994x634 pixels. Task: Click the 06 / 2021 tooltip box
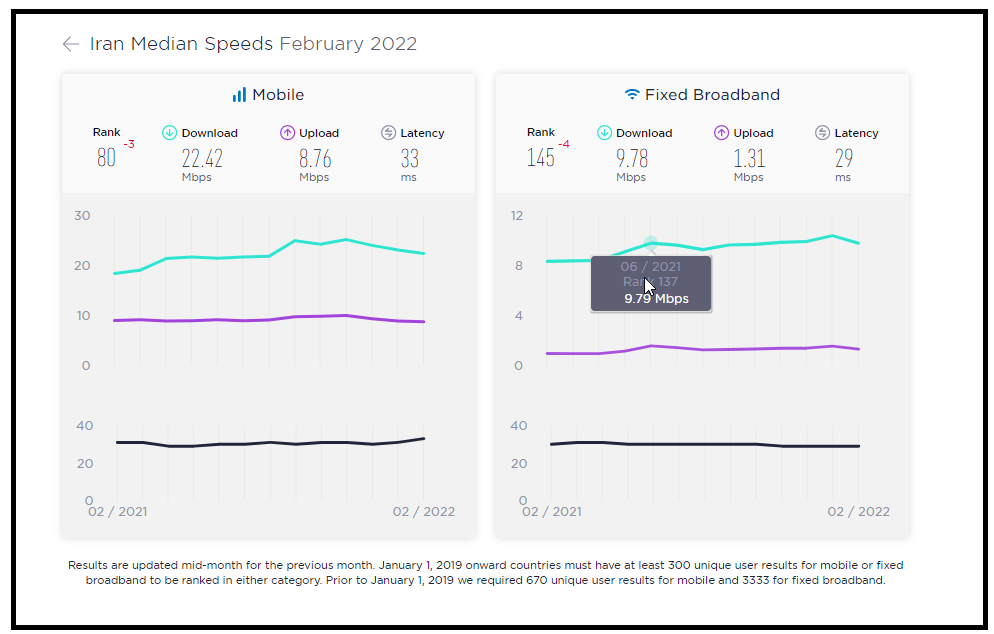pos(651,283)
